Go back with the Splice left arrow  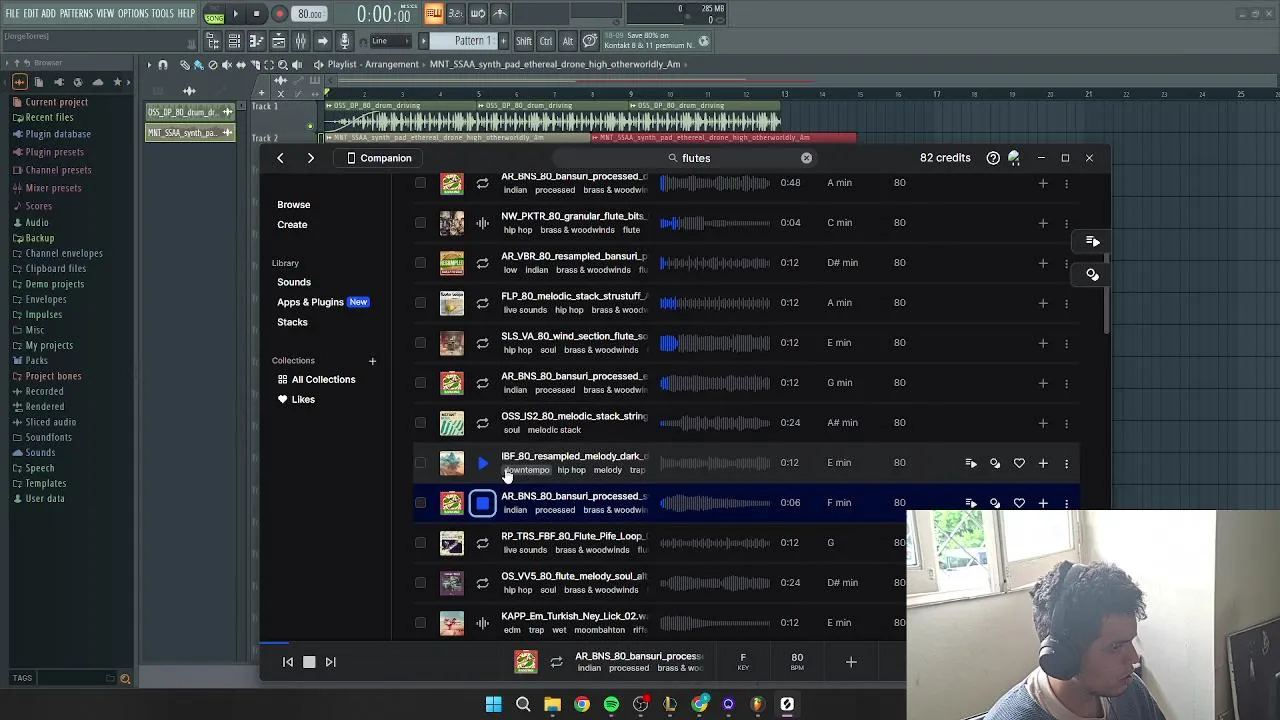(280, 158)
